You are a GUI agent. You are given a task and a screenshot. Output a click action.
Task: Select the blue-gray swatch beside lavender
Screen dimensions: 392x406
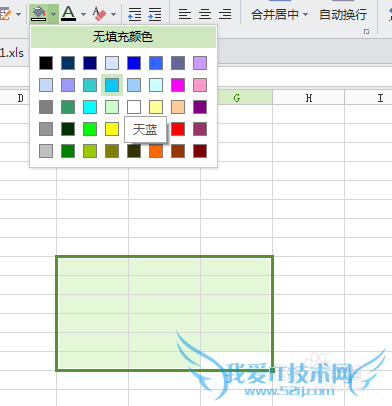click(178, 63)
